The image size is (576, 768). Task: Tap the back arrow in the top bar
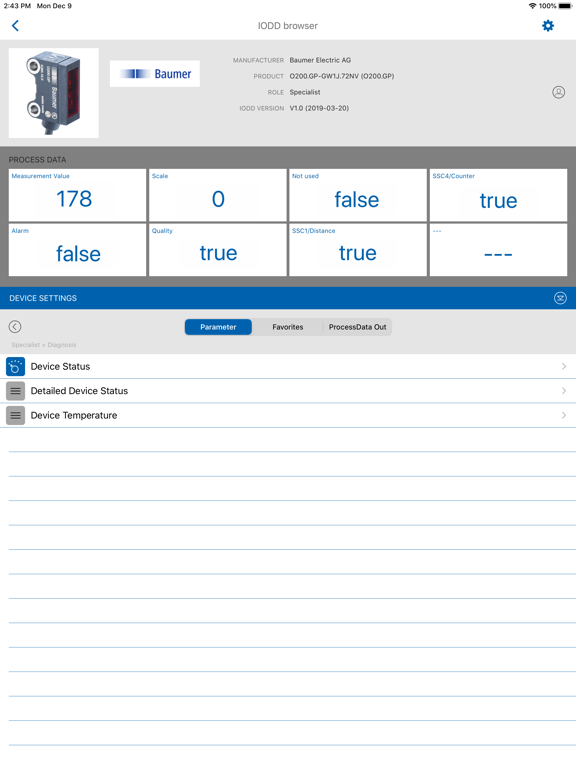(15, 25)
